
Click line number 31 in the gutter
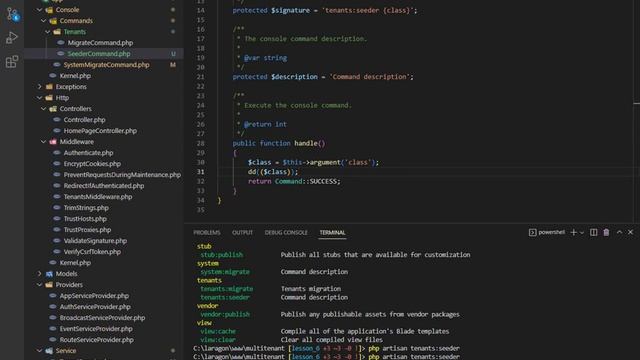tap(200, 172)
